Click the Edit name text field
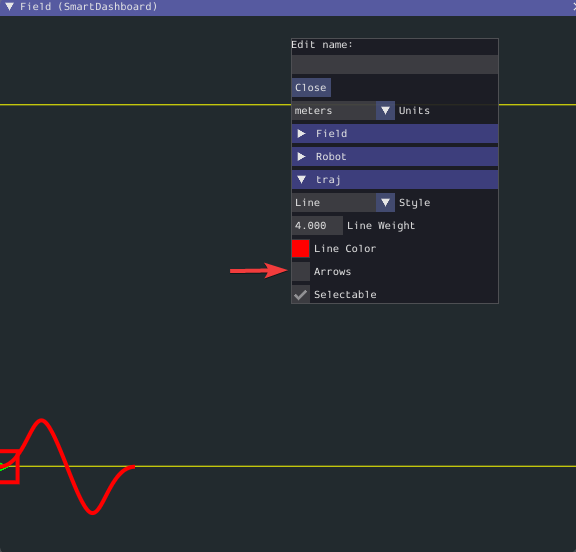Screen dimensions: 576x552 (395, 65)
